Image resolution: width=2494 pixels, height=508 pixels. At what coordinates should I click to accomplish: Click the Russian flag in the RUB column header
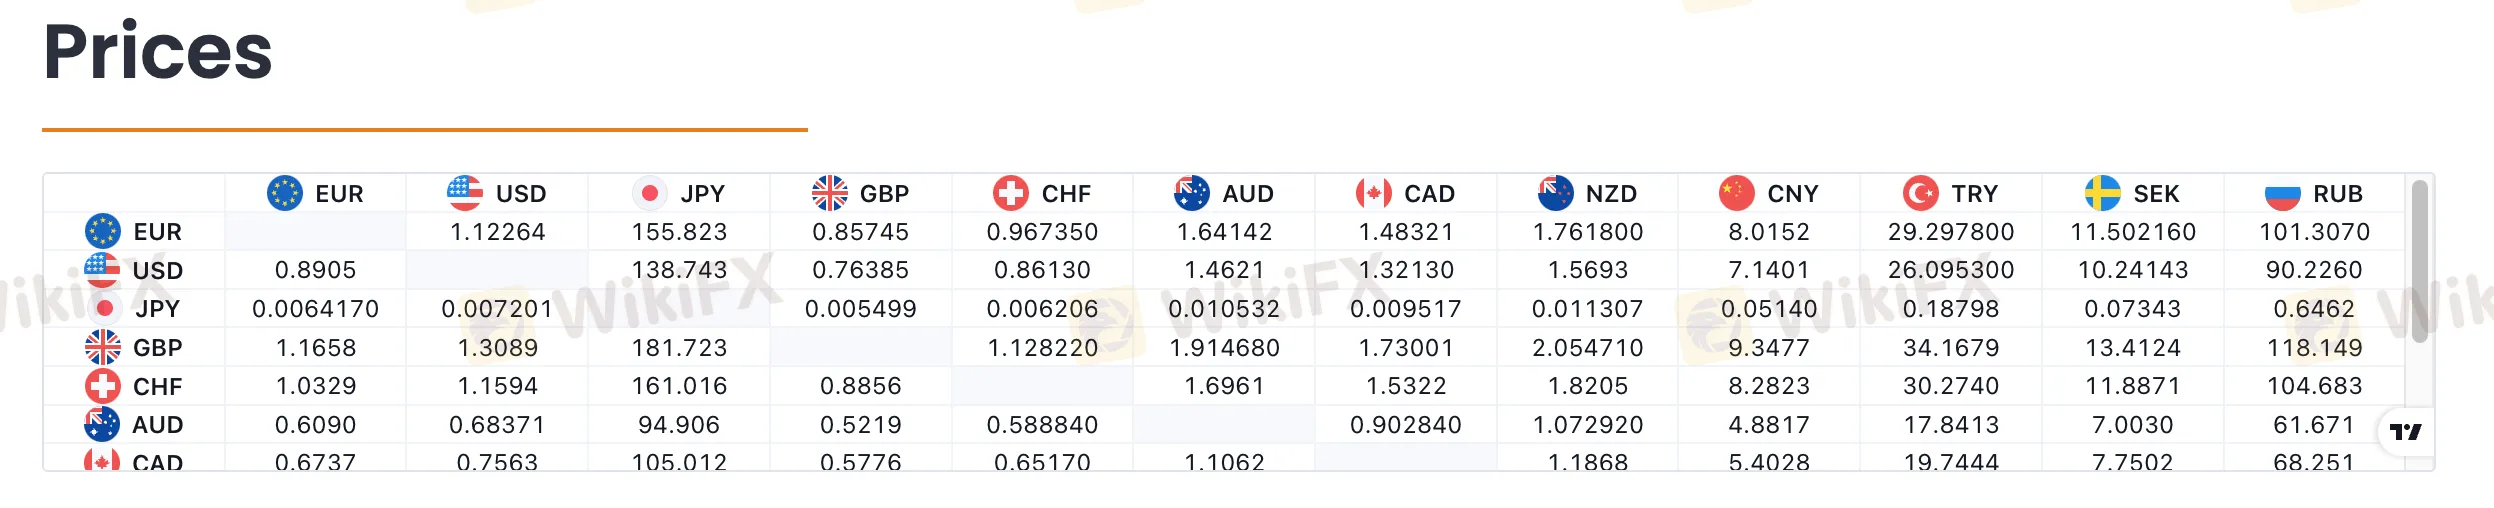coord(2283,193)
